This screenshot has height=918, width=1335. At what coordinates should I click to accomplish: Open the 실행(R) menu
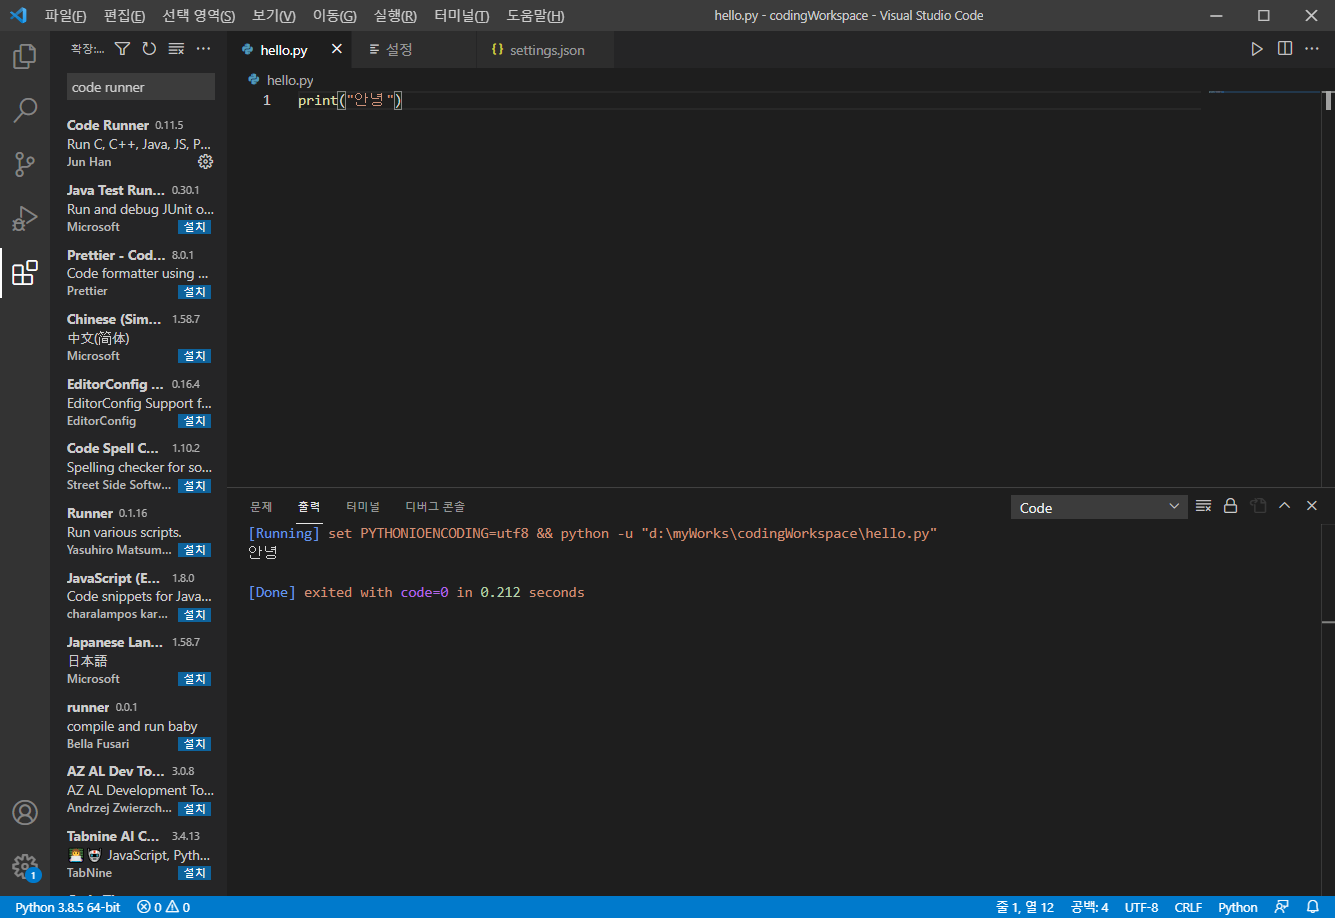coord(395,16)
